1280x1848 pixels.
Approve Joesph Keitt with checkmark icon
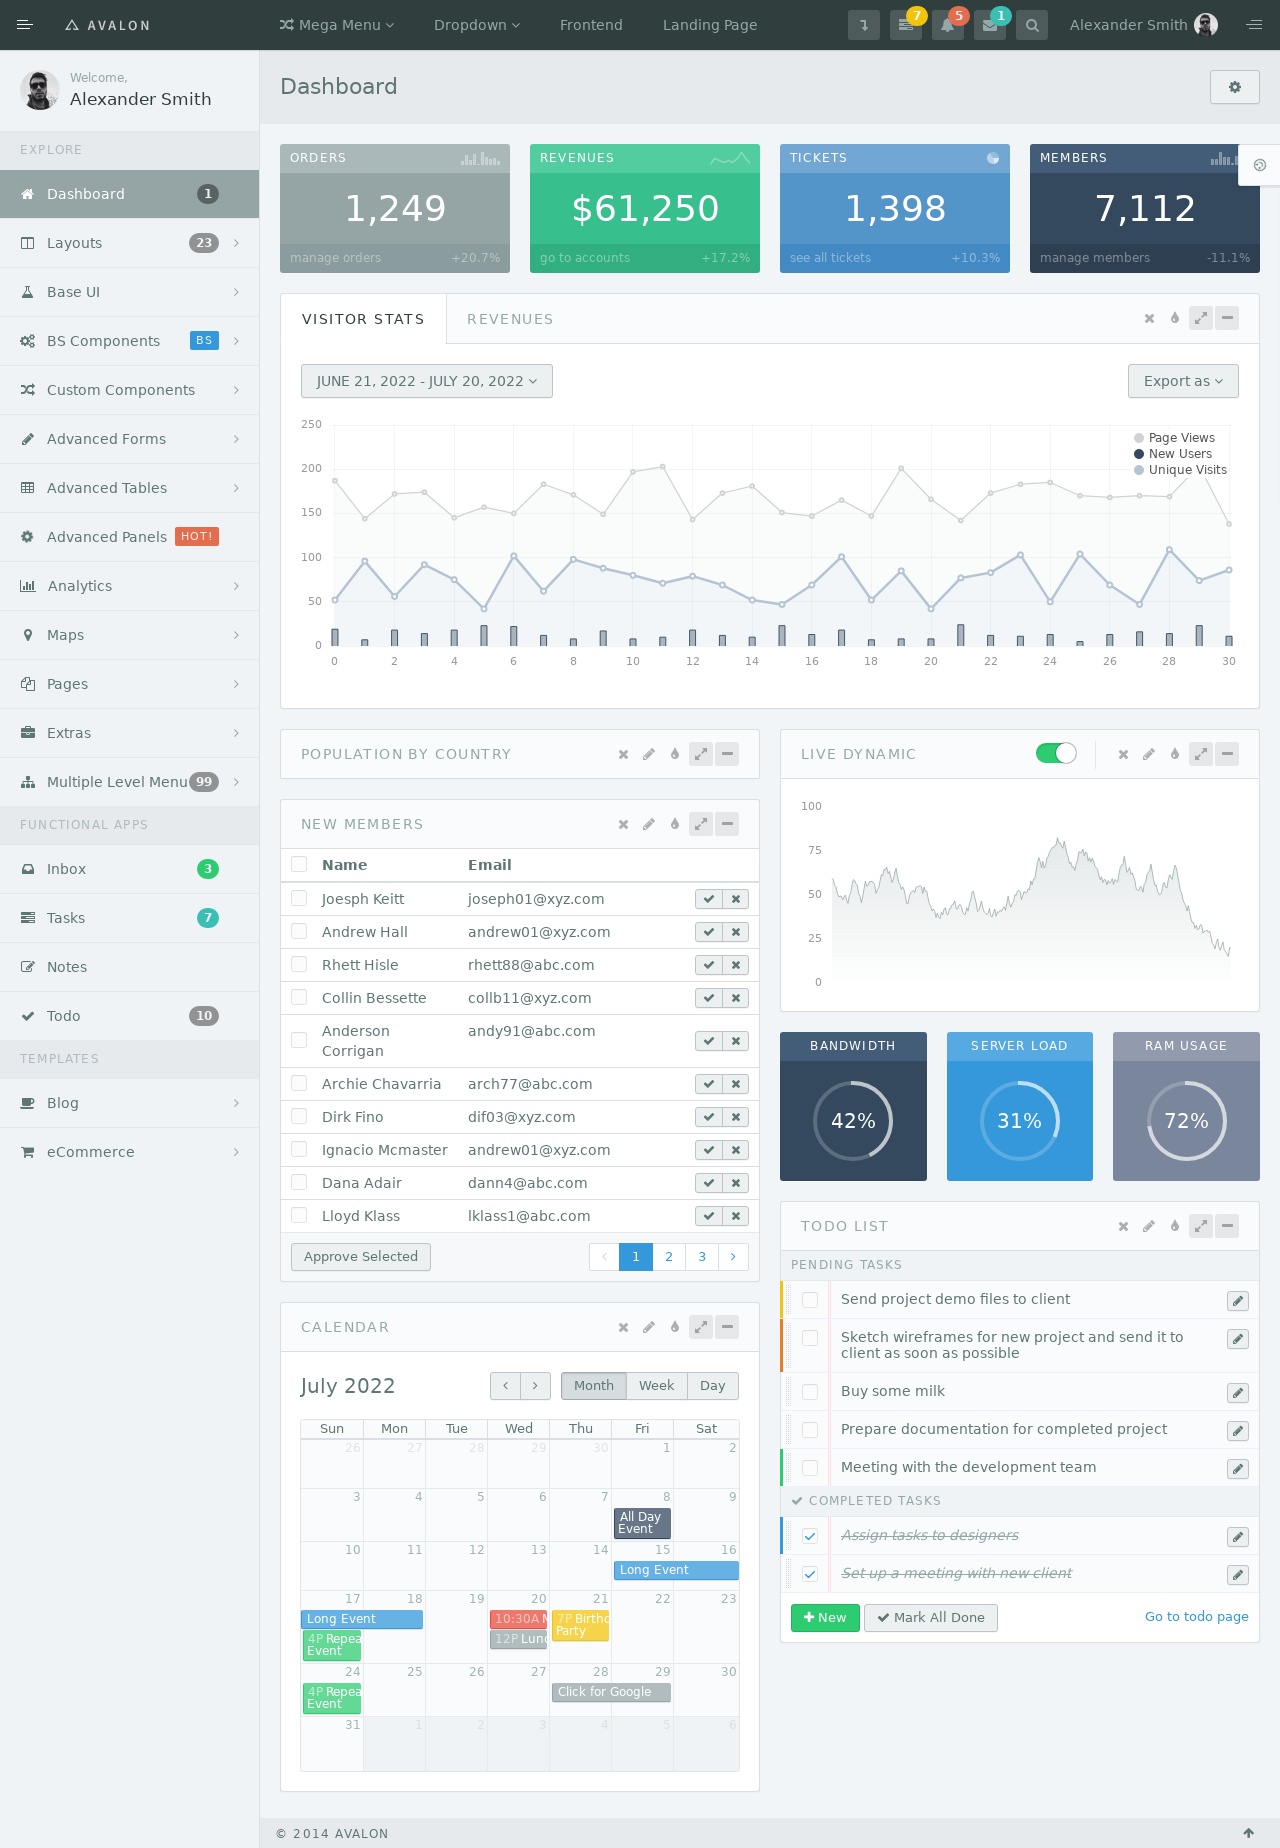(708, 899)
